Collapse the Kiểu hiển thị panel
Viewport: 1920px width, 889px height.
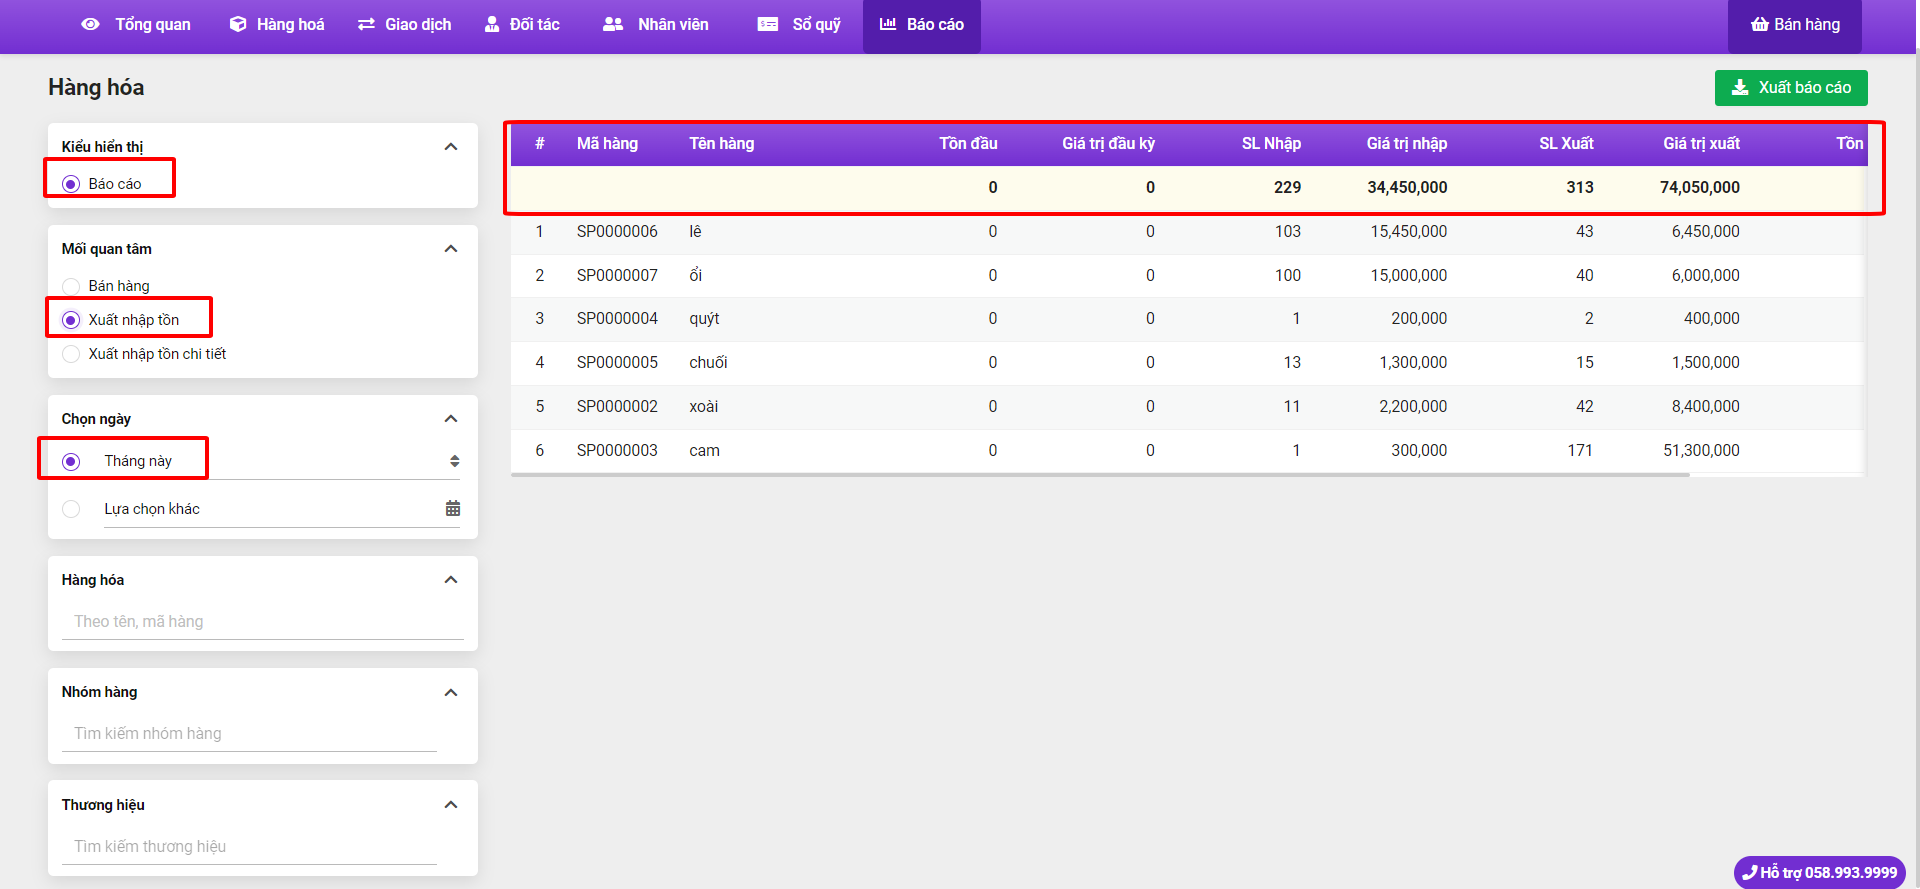451,147
